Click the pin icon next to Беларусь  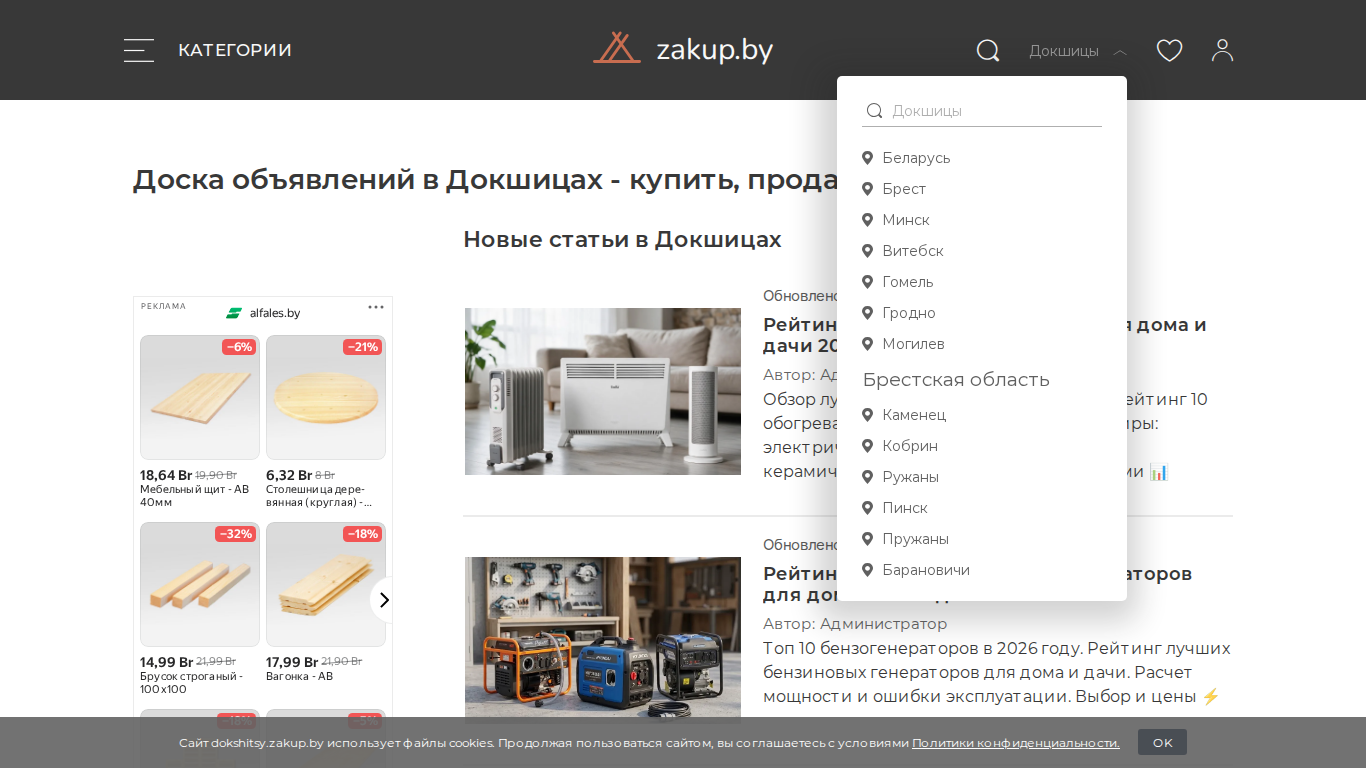pyautogui.click(x=868, y=157)
